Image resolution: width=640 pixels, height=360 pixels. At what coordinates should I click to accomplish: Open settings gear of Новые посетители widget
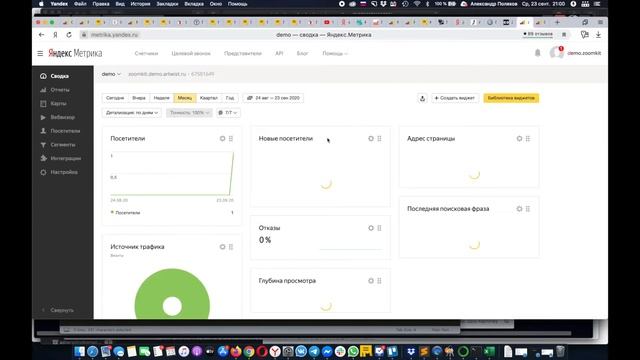(371, 139)
